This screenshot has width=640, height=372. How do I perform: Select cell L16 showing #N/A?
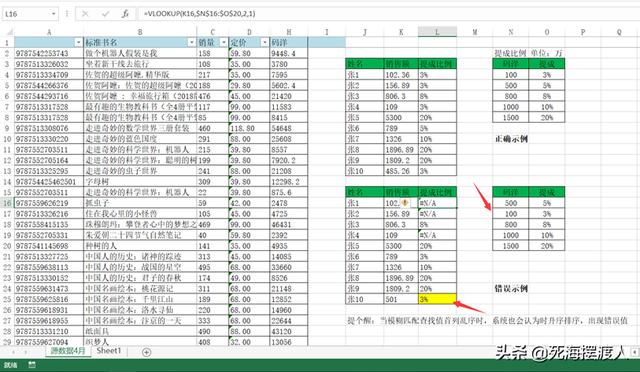437,203
